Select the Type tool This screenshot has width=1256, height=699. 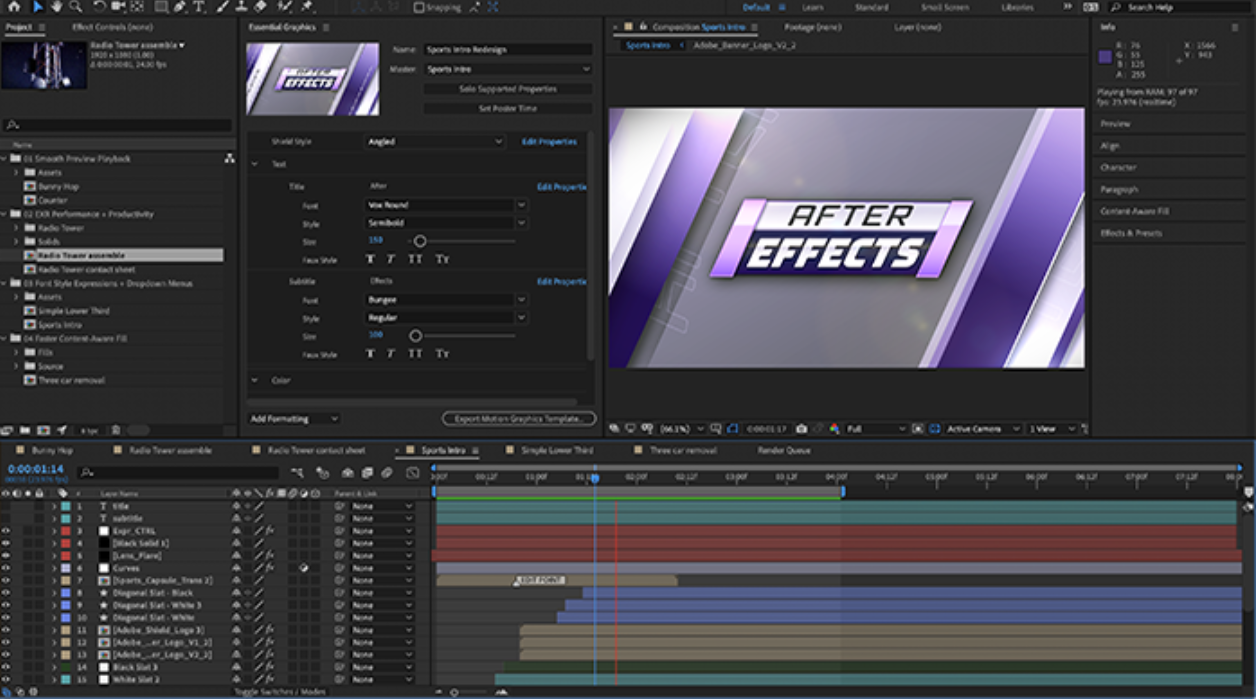click(x=199, y=7)
